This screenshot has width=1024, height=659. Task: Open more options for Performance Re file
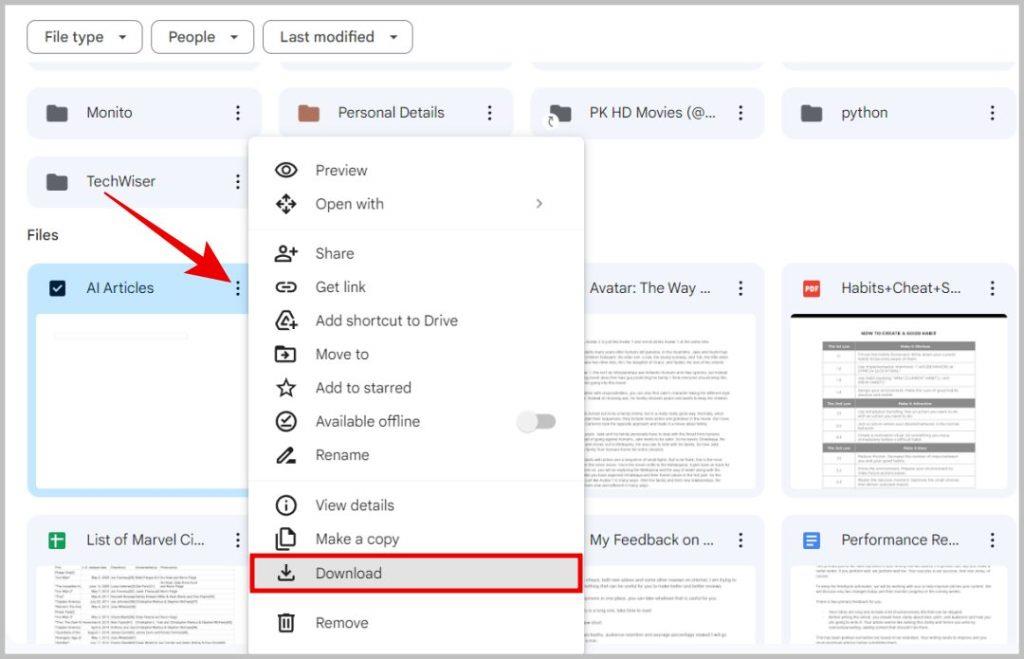click(992, 540)
